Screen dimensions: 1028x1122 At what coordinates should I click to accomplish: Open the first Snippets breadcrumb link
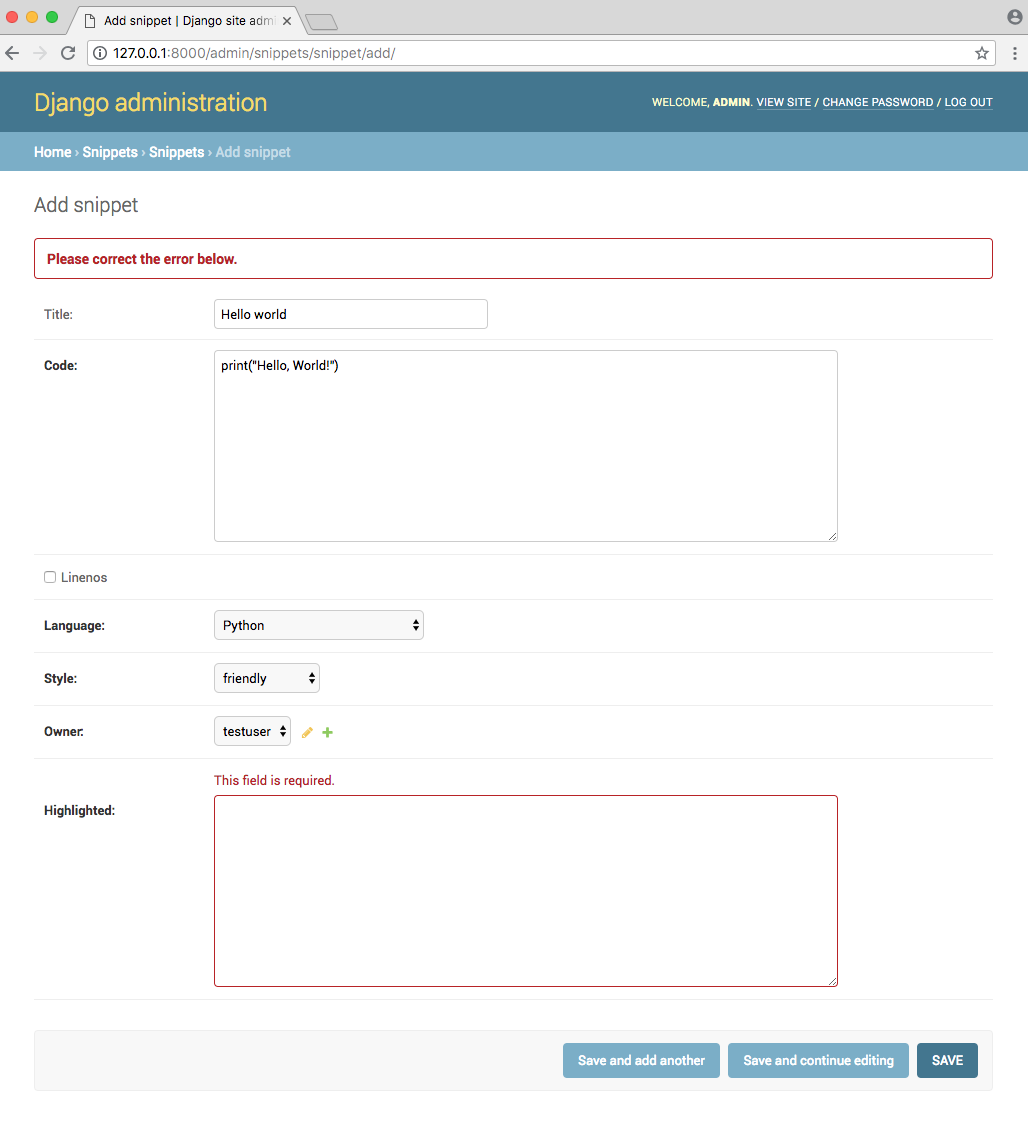[110, 152]
